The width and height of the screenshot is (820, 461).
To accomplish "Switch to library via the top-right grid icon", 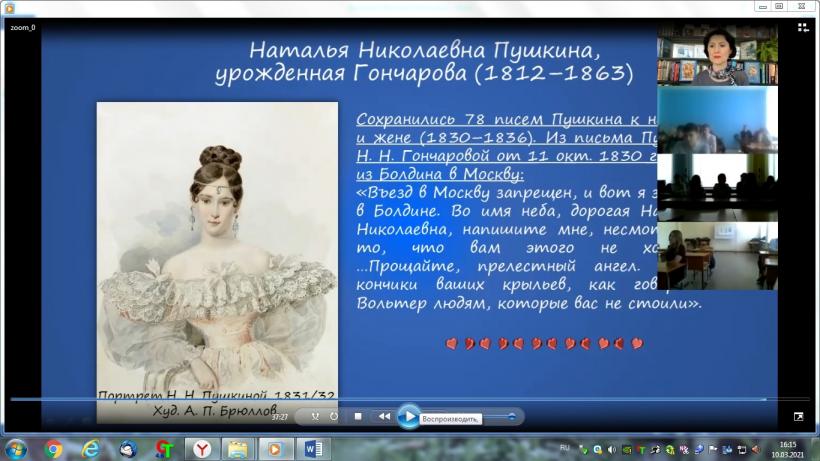I will click(803, 28).
